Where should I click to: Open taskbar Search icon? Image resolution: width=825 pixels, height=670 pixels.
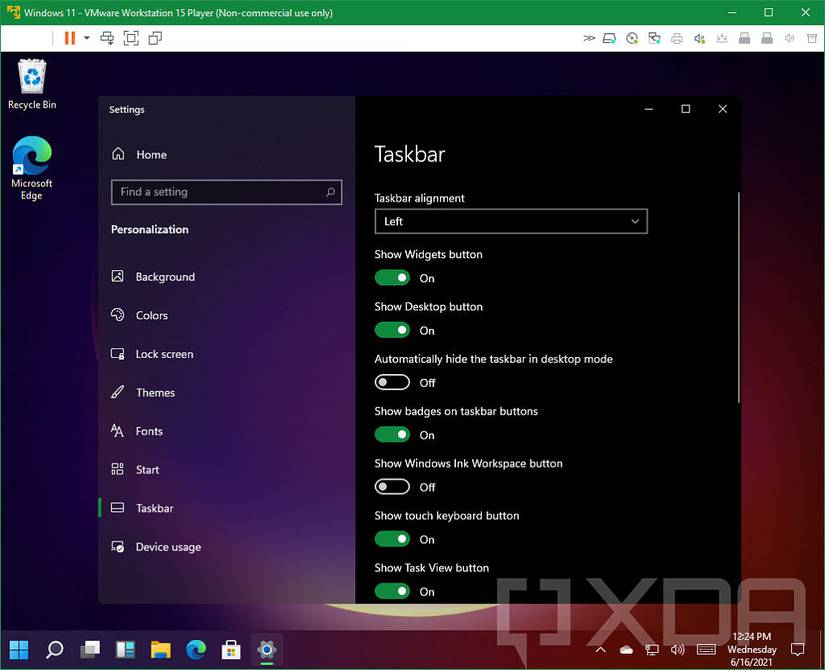tap(54, 650)
